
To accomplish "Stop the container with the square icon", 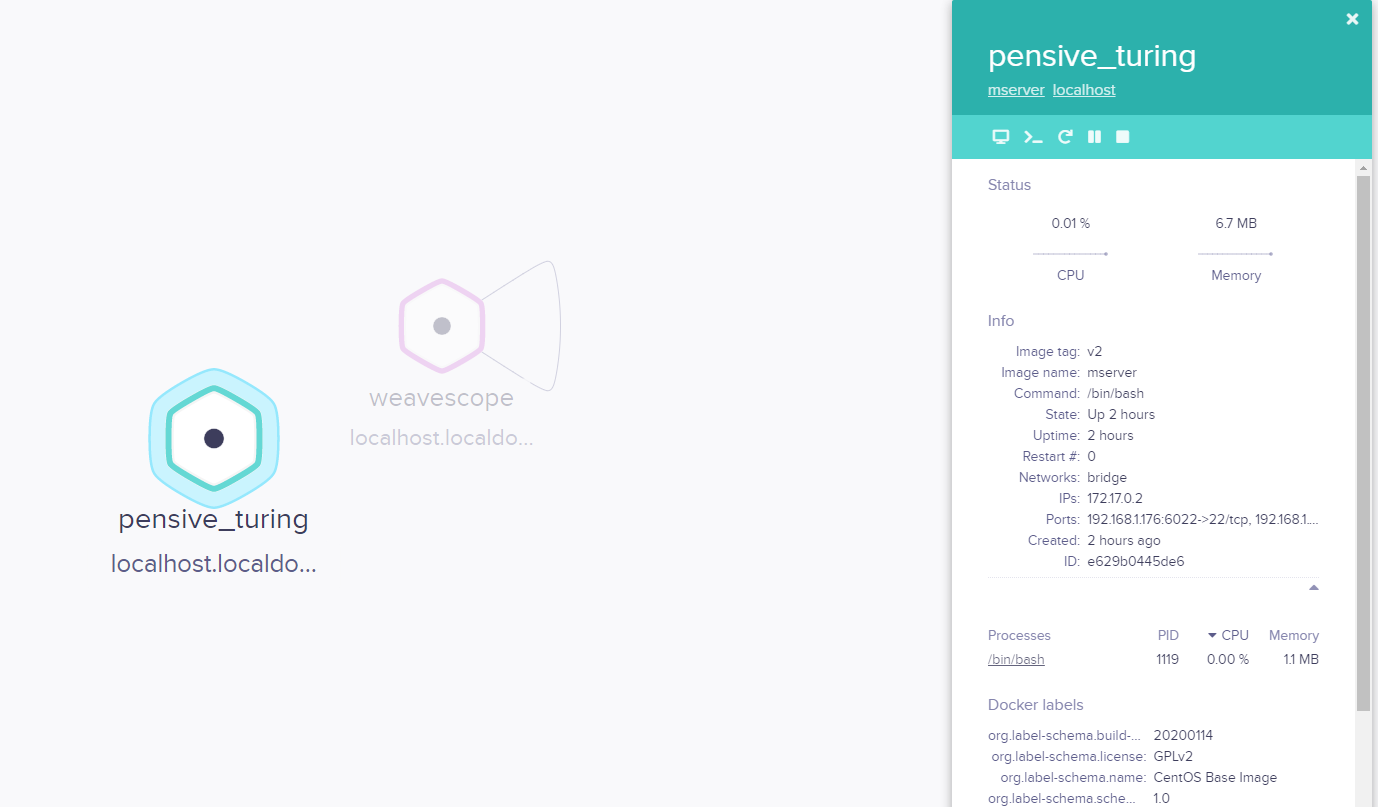I will 1123,137.
